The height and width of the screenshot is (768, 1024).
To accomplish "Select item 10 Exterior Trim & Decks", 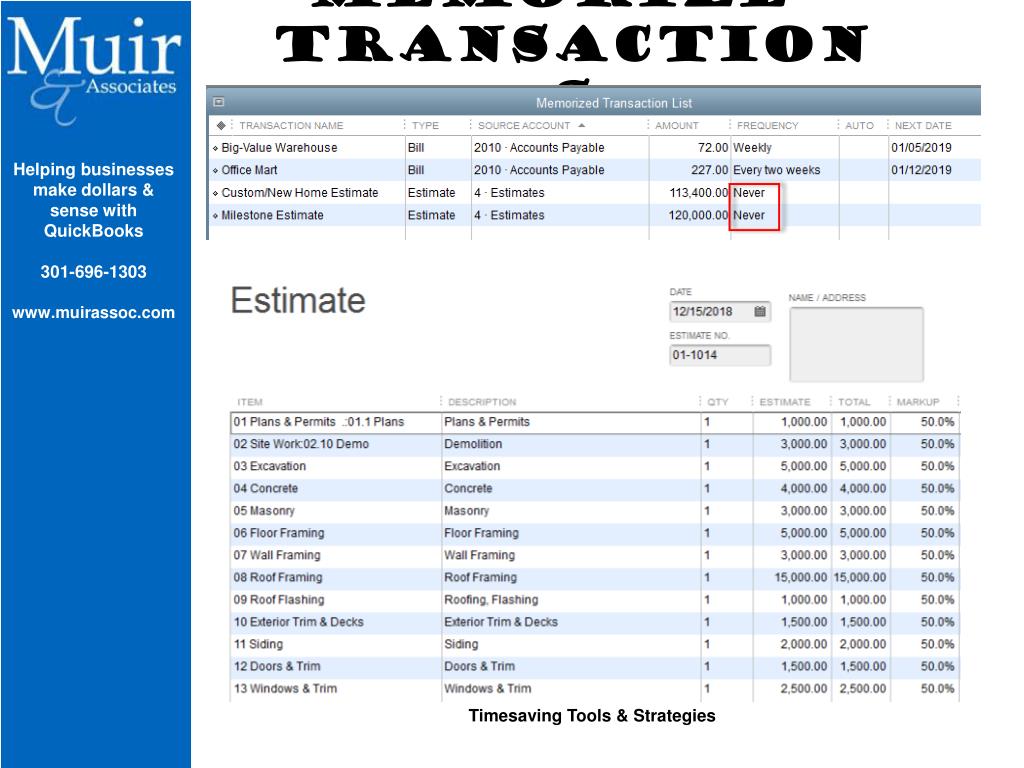I will 595,622.
